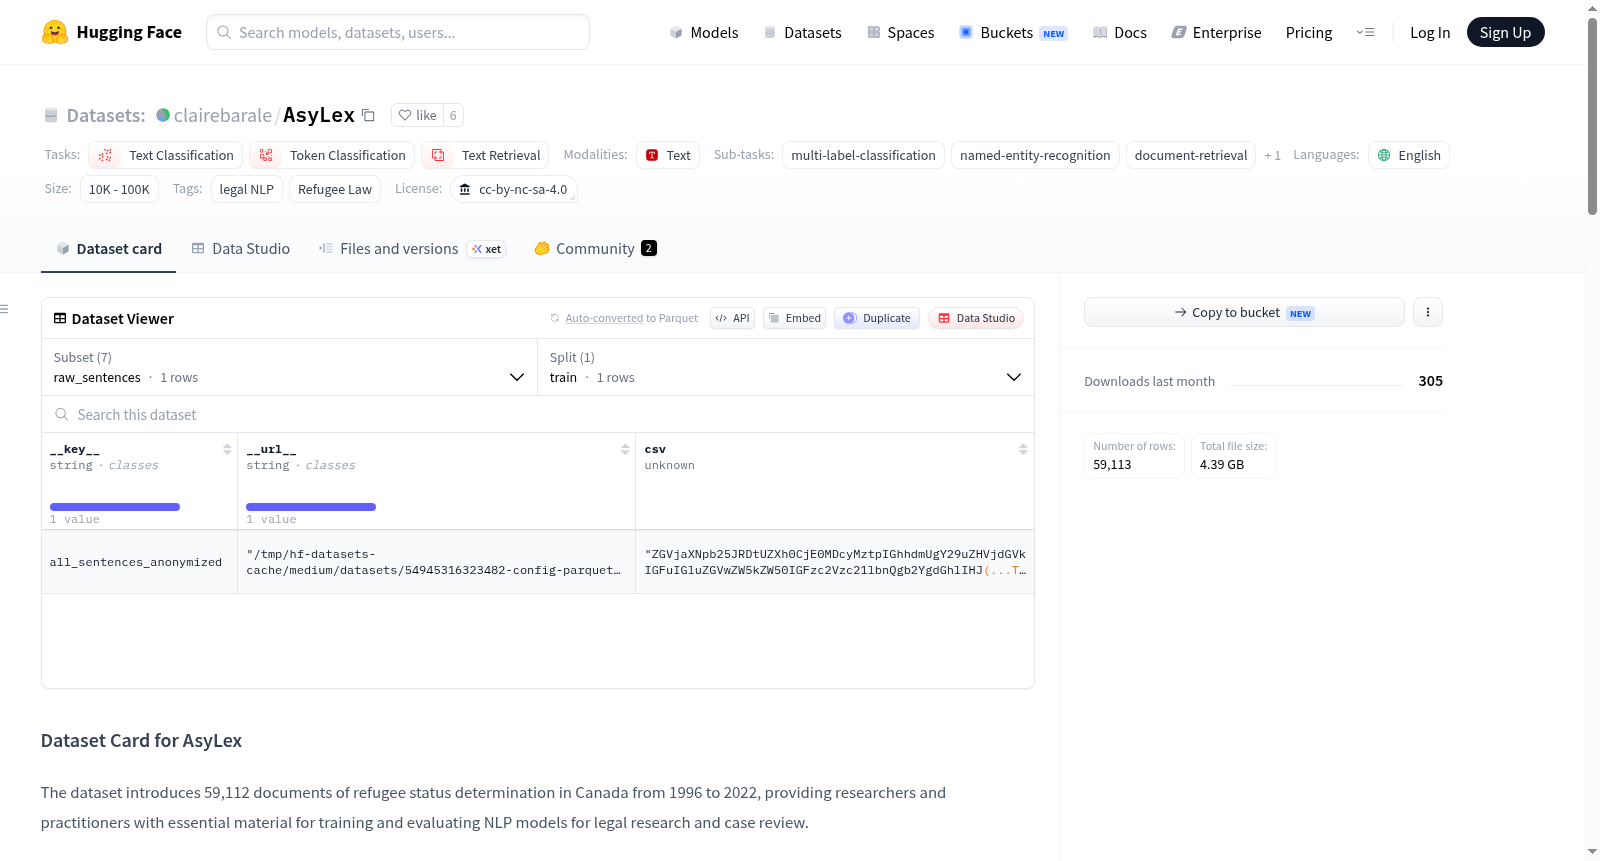Click the Hugging Face logo icon

(x=55, y=32)
